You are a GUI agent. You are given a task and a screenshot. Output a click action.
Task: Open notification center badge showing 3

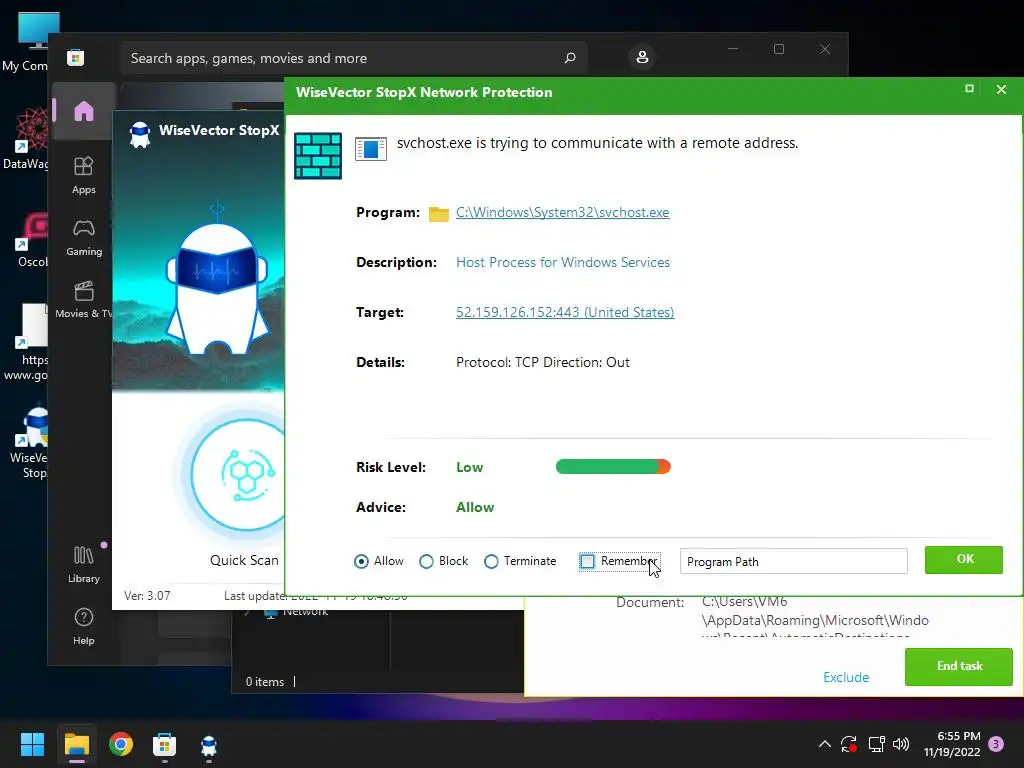tap(997, 744)
